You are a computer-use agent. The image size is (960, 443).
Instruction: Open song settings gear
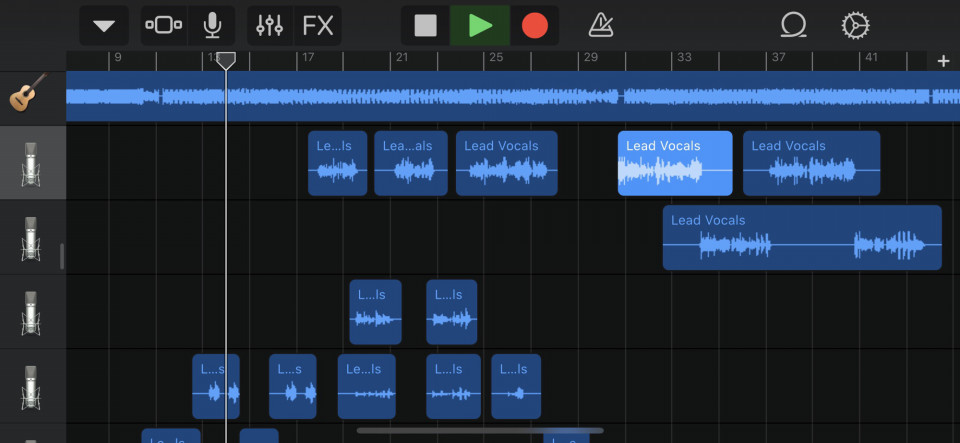(855, 26)
